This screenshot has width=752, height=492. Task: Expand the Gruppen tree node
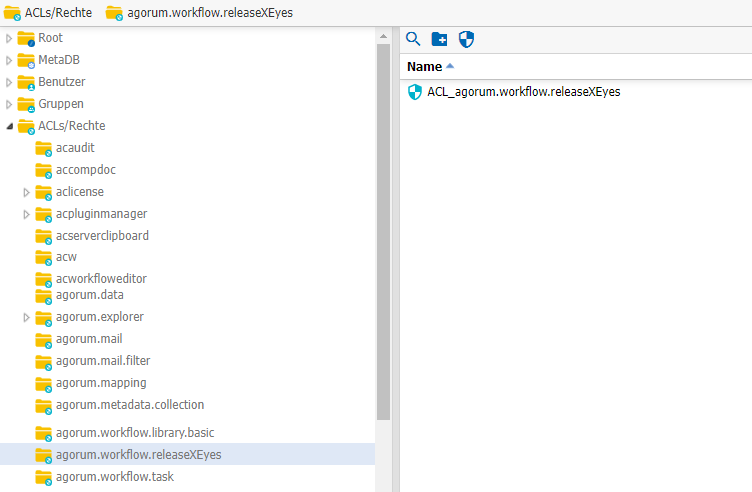point(9,105)
